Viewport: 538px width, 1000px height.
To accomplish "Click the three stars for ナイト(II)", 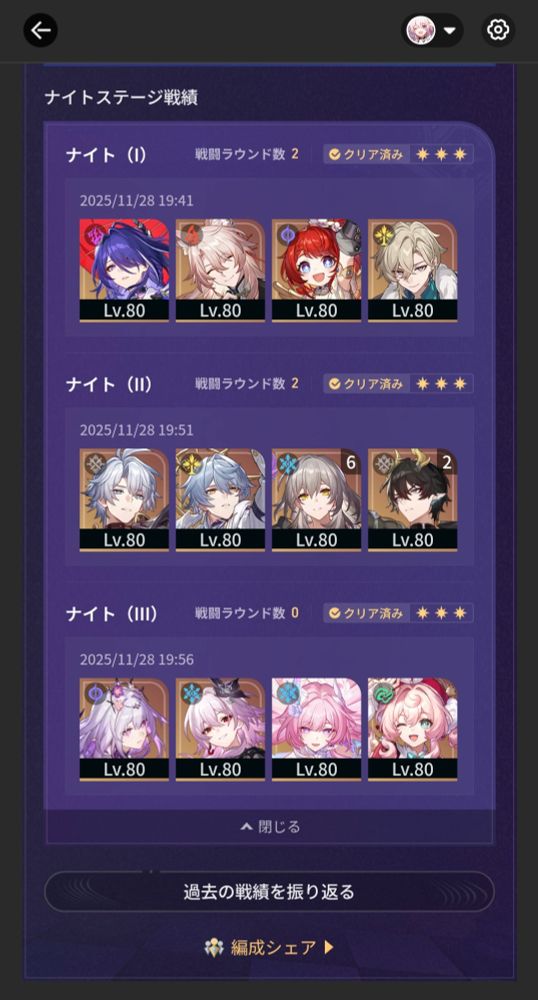I will coord(441,383).
